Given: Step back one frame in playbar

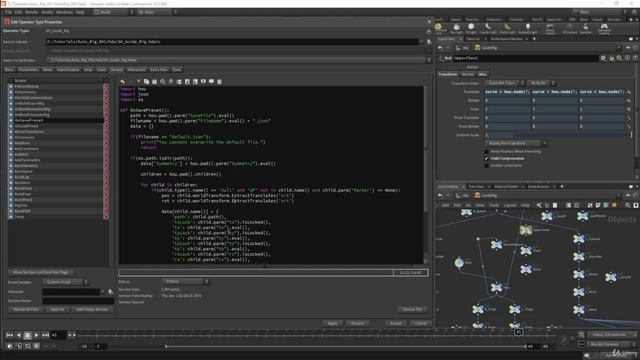Looking at the screenshot, I should (x=18, y=335).
